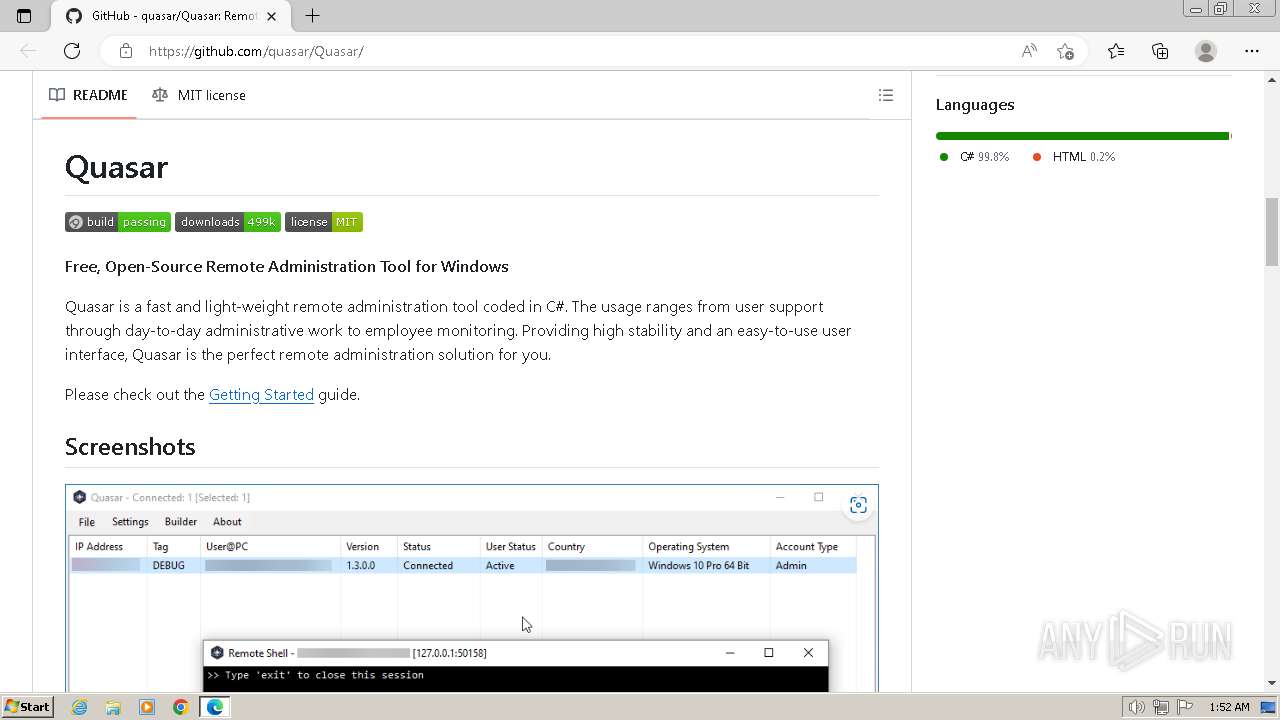The image size is (1280, 720).
Task: Click the Quasar heading
Action: tap(116, 167)
